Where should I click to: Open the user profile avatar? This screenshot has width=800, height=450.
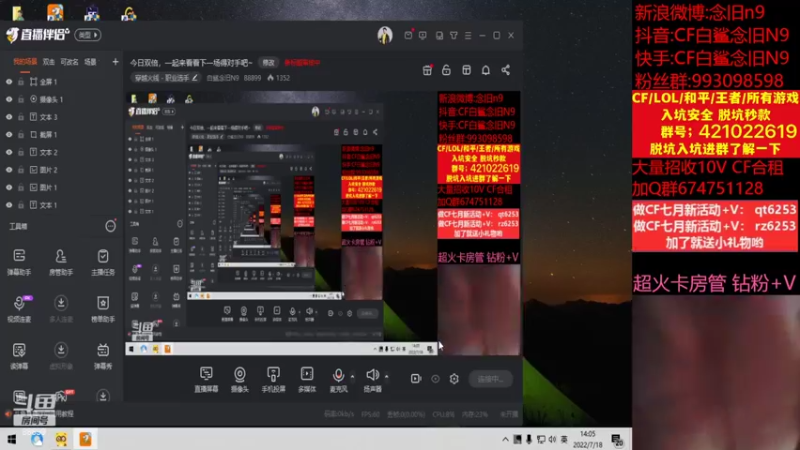click(385, 35)
